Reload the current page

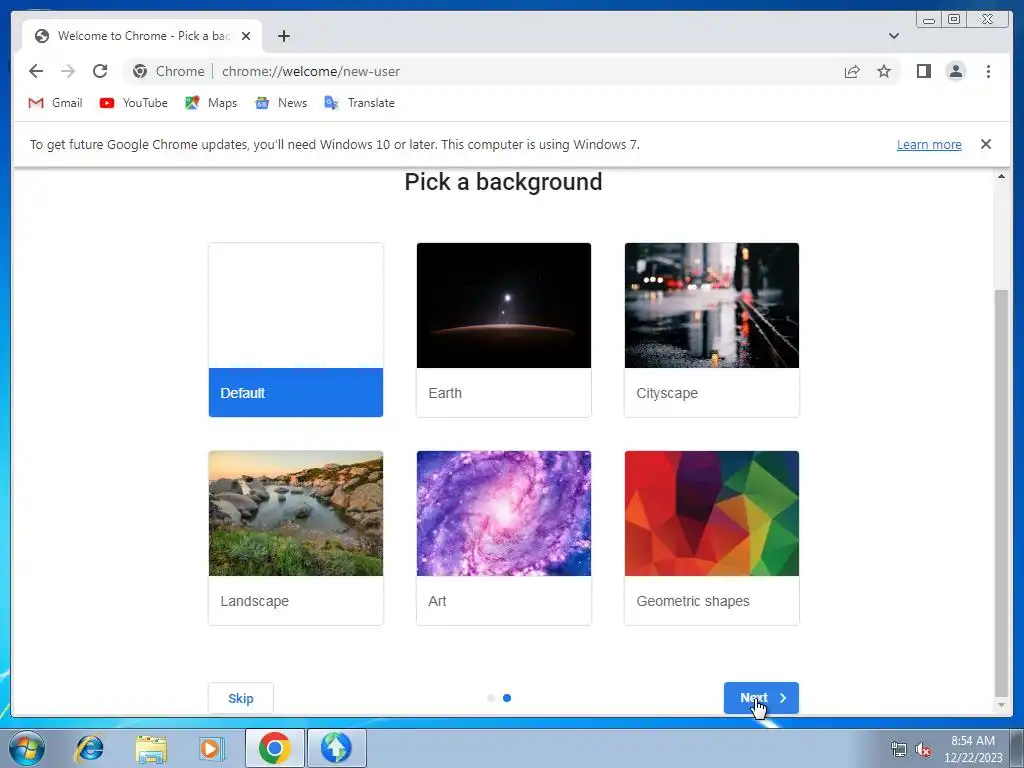pyautogui.click(x=100, y=71)
